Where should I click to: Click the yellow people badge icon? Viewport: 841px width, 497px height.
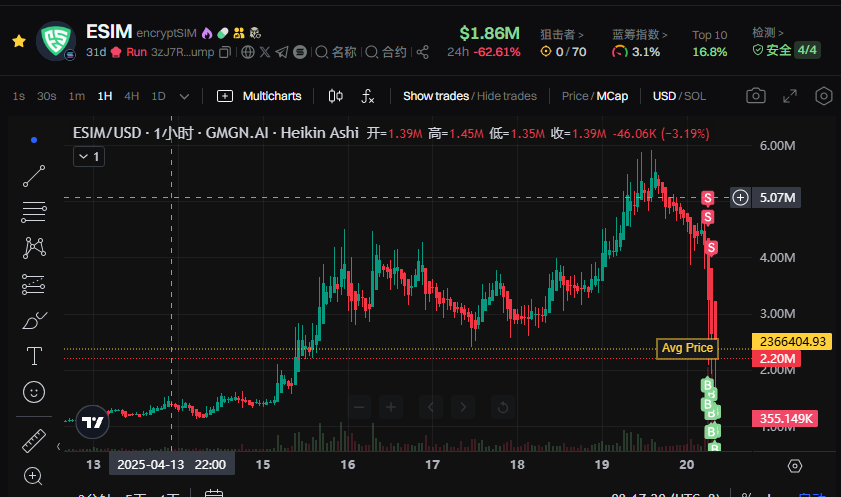(x=239, y=33)
